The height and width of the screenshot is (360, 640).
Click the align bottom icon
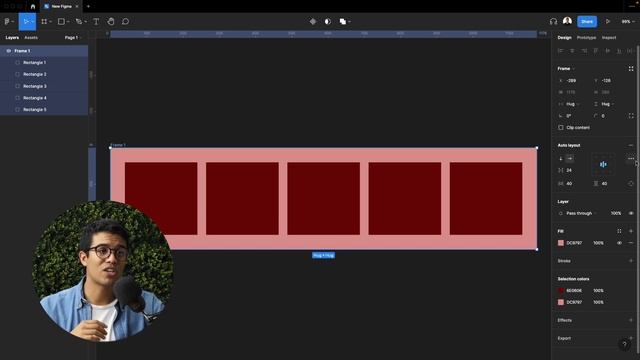[x=619, y=51]
